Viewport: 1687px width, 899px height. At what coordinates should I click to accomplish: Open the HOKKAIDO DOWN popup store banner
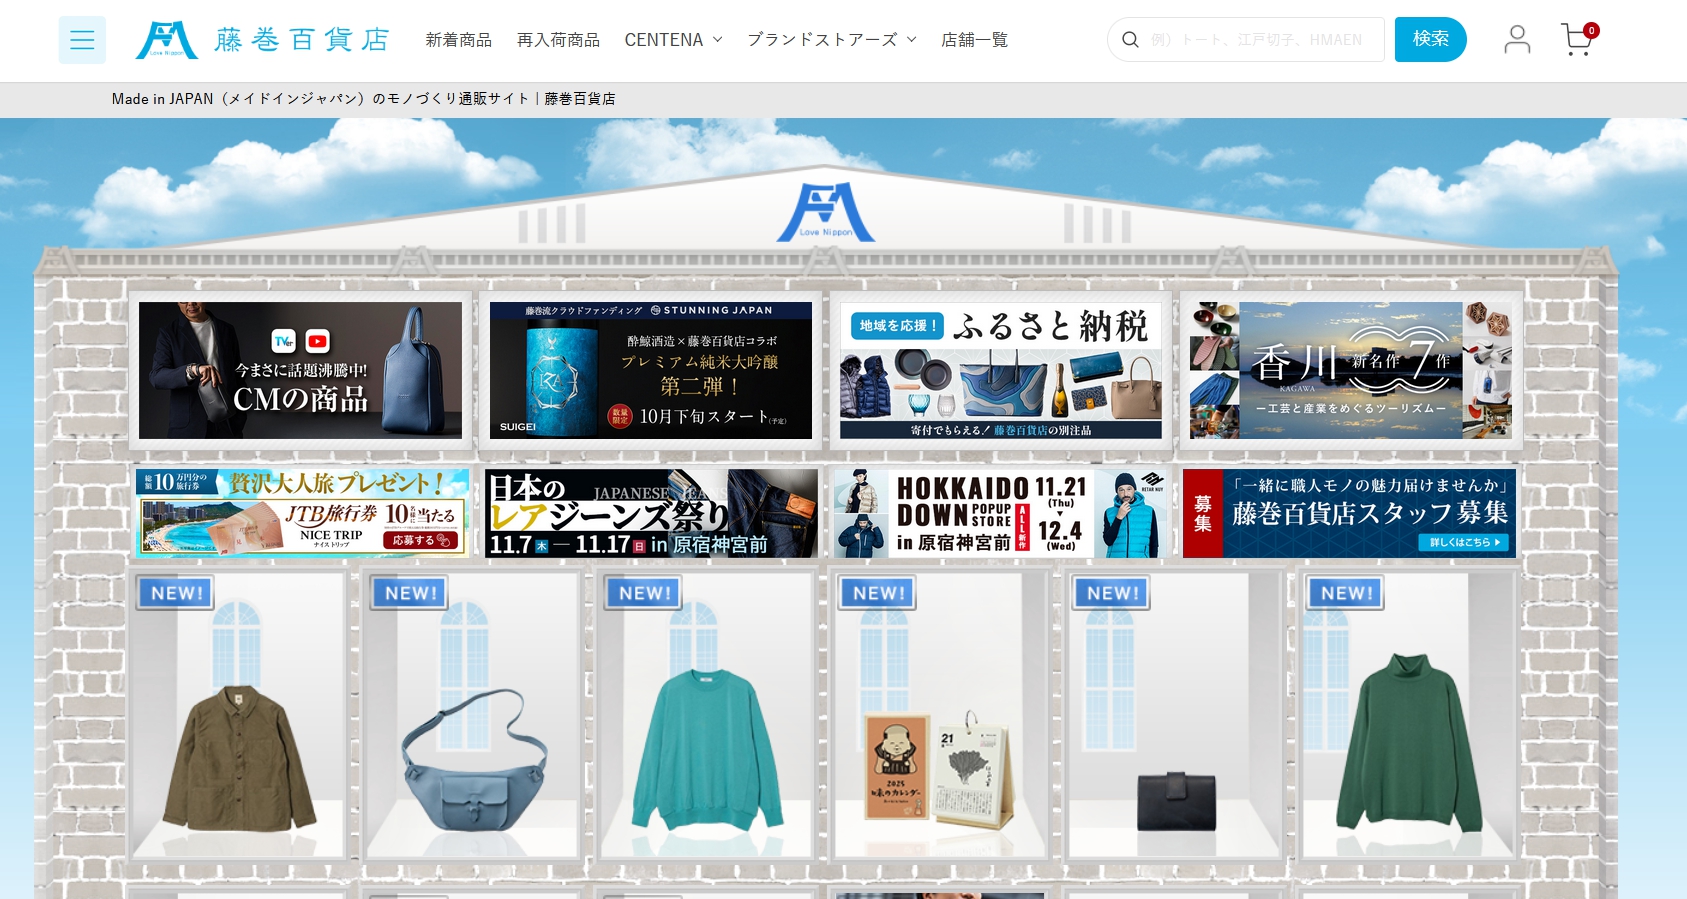pos(1000,513)
